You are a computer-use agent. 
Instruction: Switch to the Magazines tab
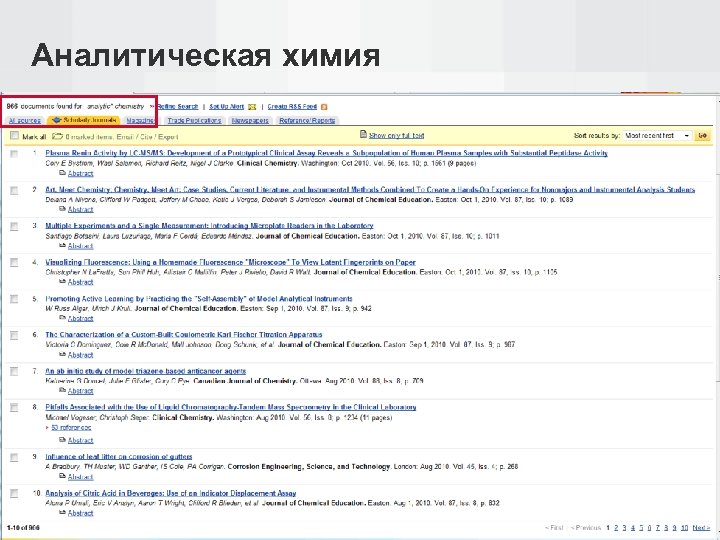[141, 120]
